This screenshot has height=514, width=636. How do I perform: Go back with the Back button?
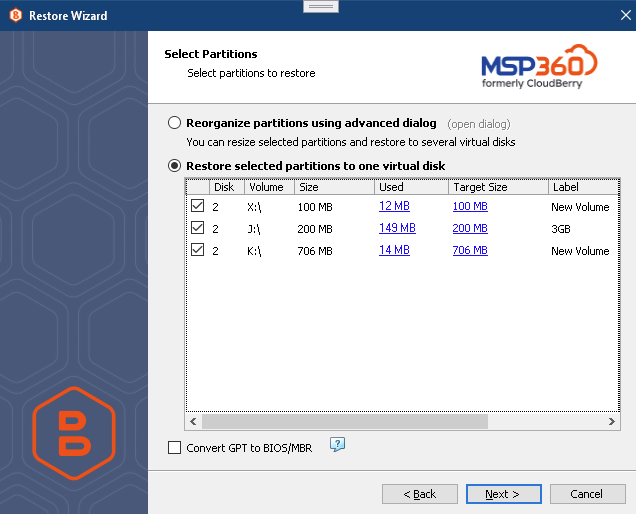coord(420,494)
